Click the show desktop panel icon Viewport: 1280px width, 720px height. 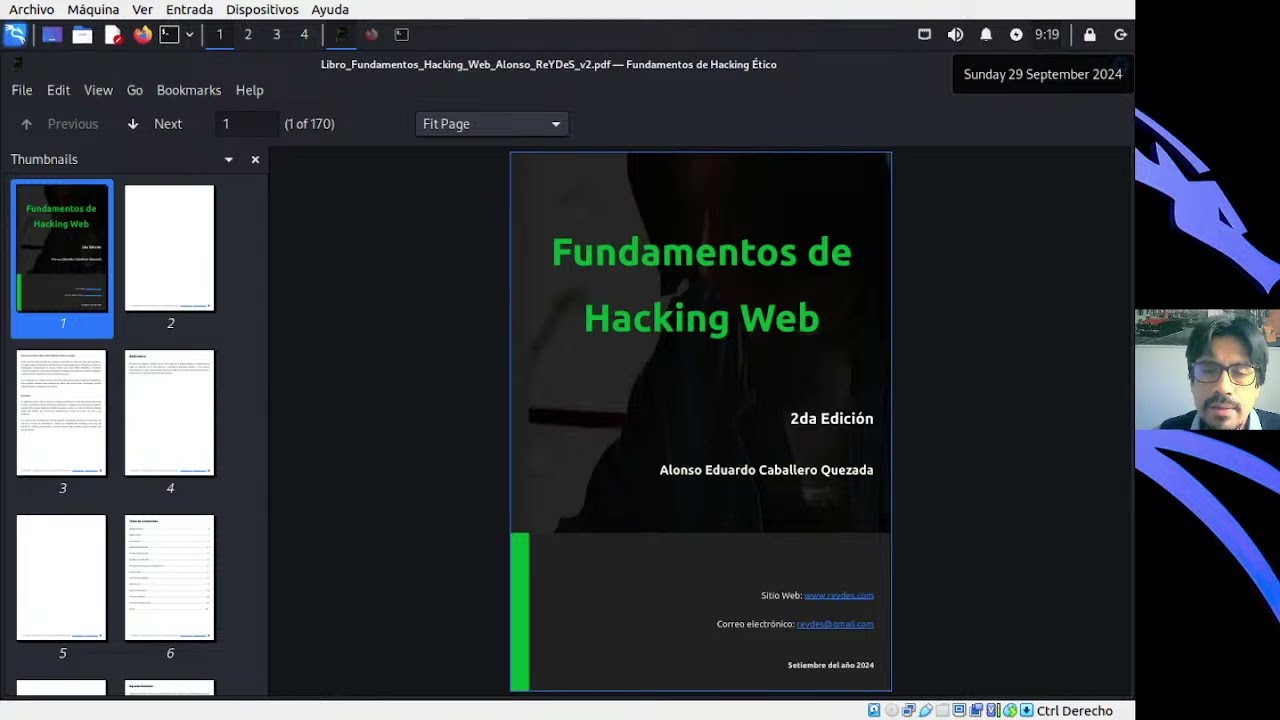[x=52, y=35]
